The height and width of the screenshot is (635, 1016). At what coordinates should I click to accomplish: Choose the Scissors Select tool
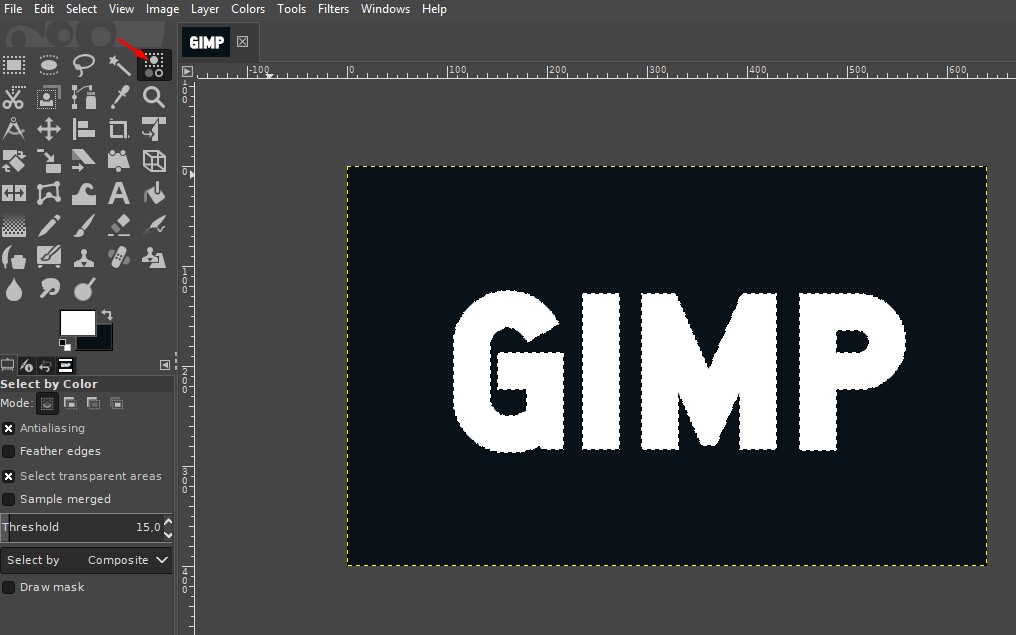tap(14, 98)
